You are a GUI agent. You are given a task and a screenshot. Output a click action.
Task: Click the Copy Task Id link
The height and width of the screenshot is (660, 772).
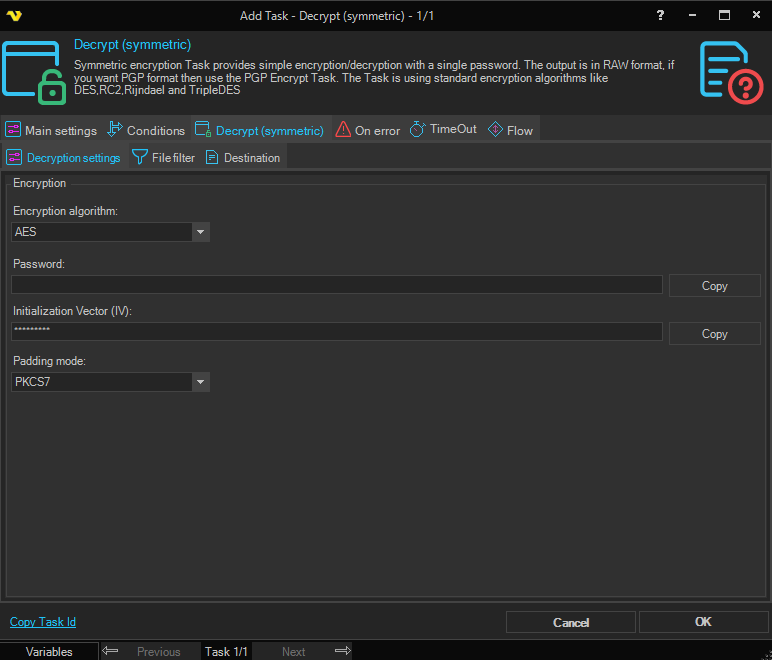(43, 622)
